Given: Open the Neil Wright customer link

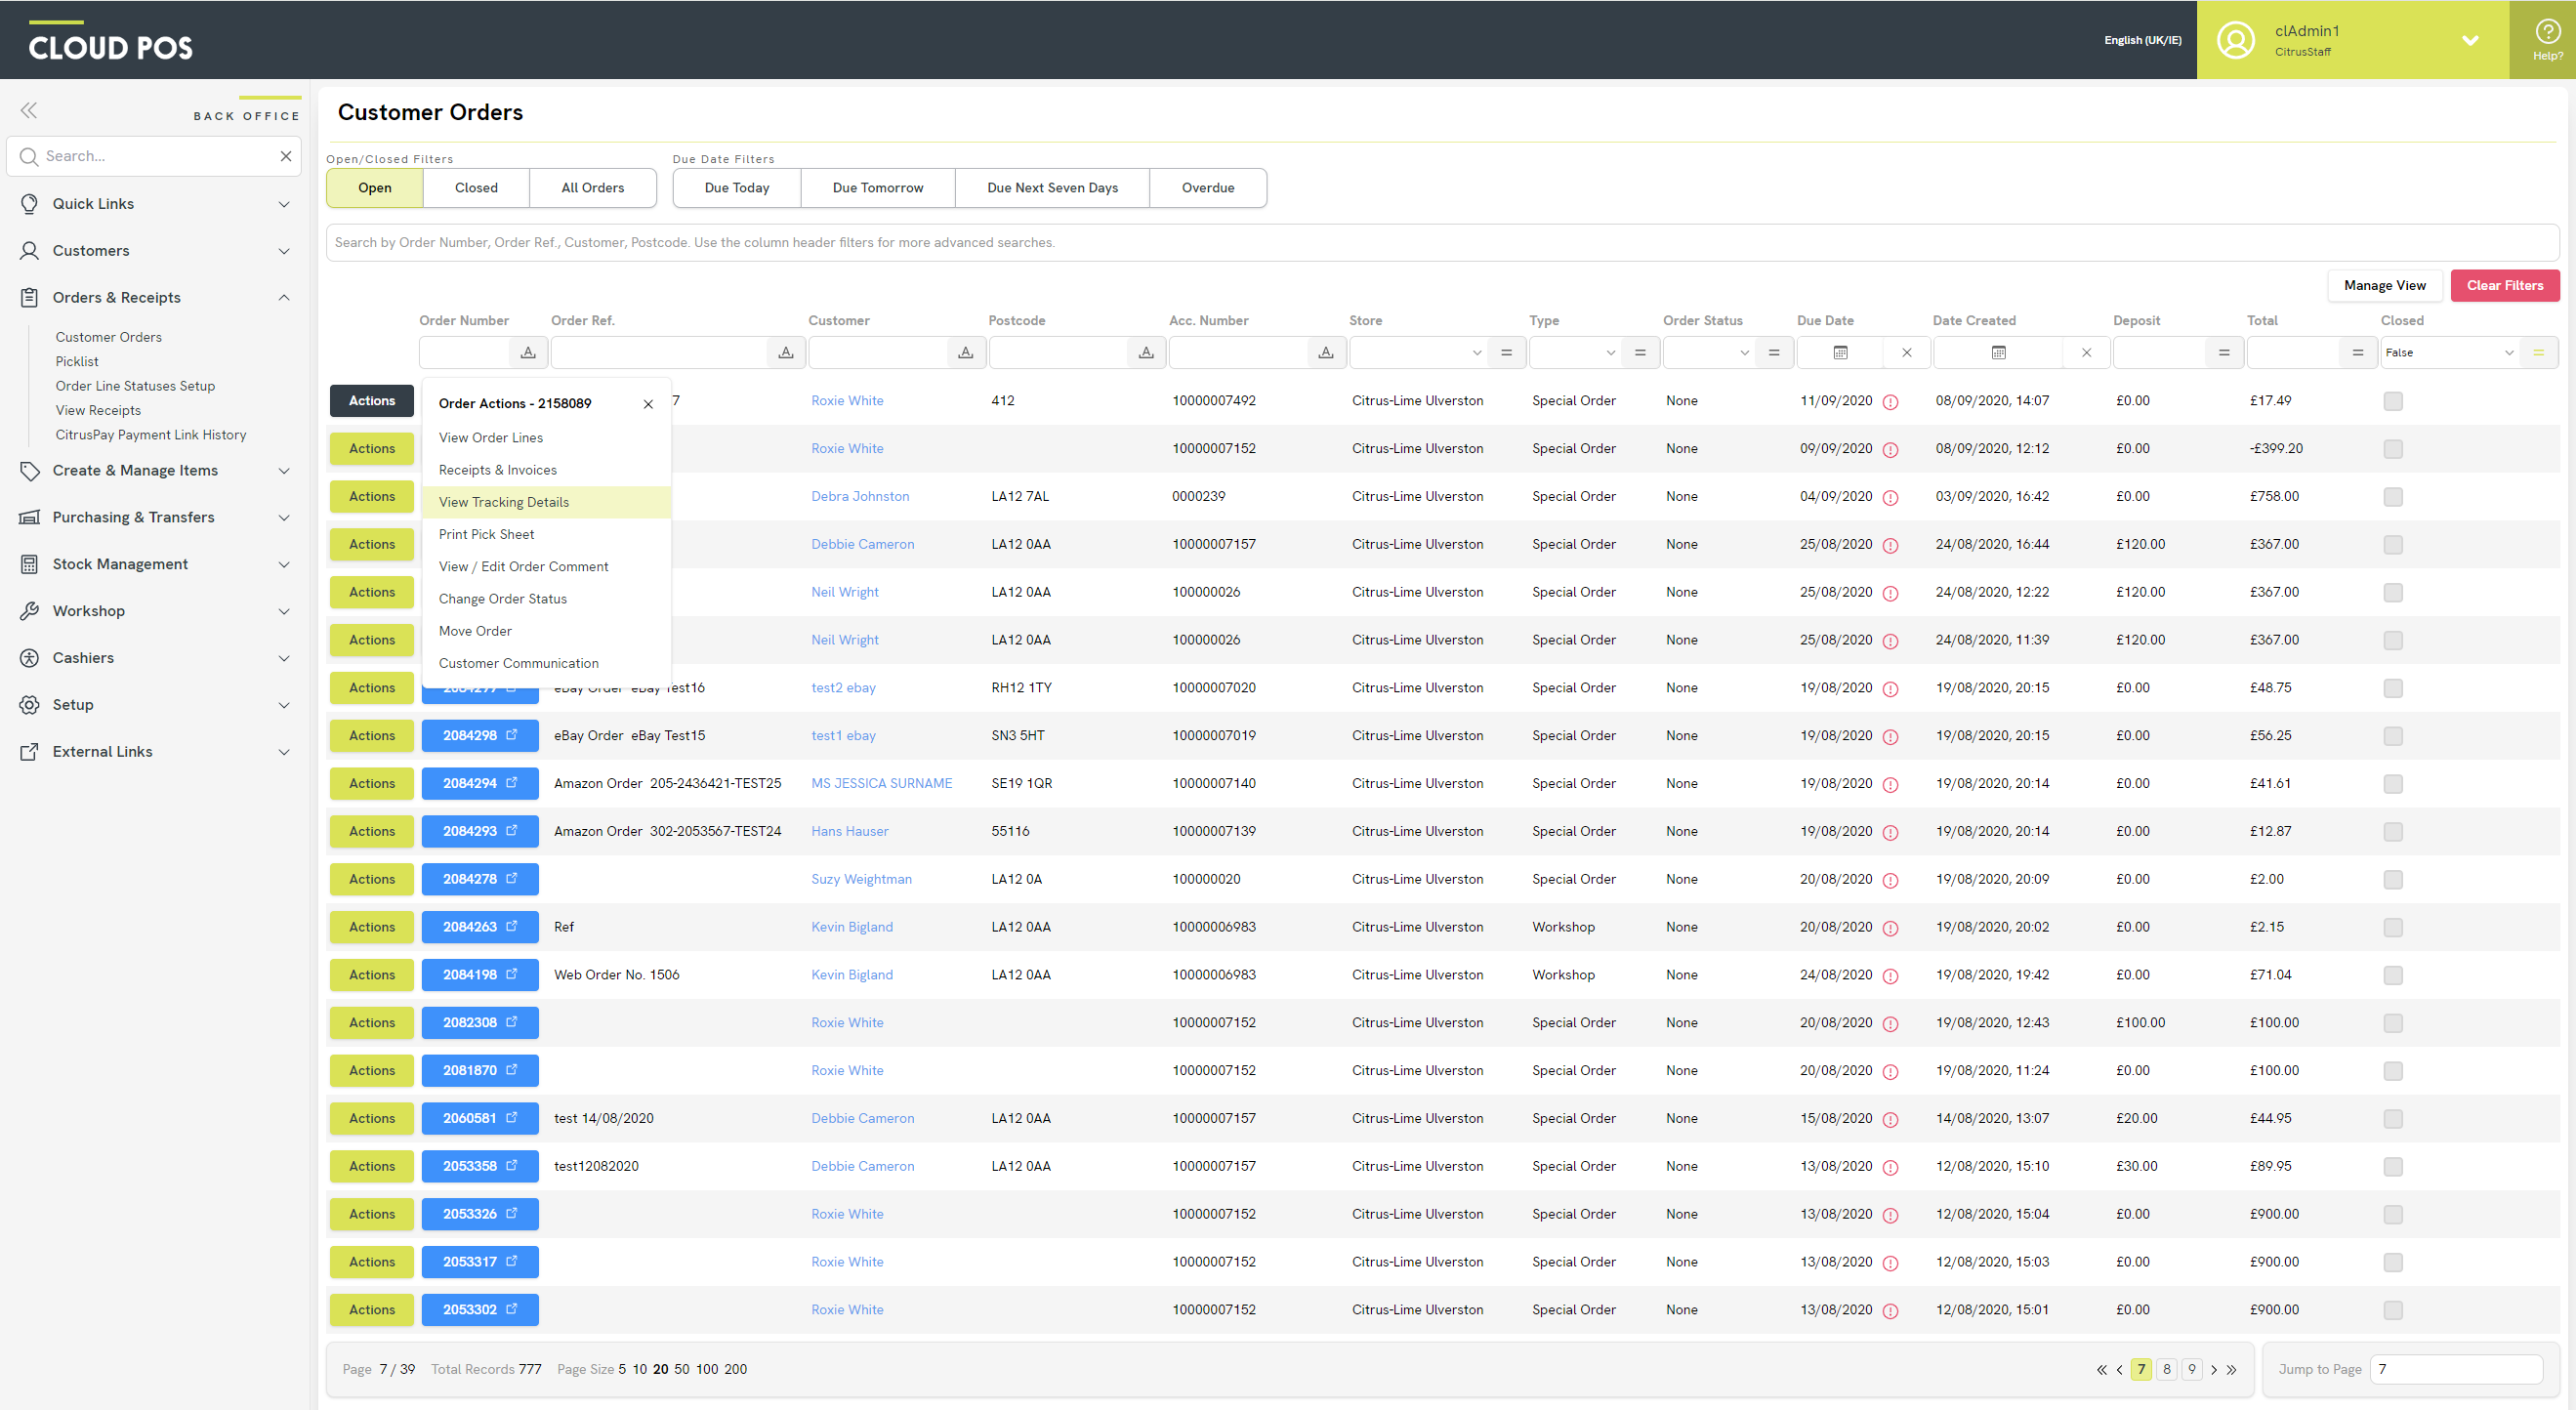Looking at the screenshot, I should (x=845, y=592).
